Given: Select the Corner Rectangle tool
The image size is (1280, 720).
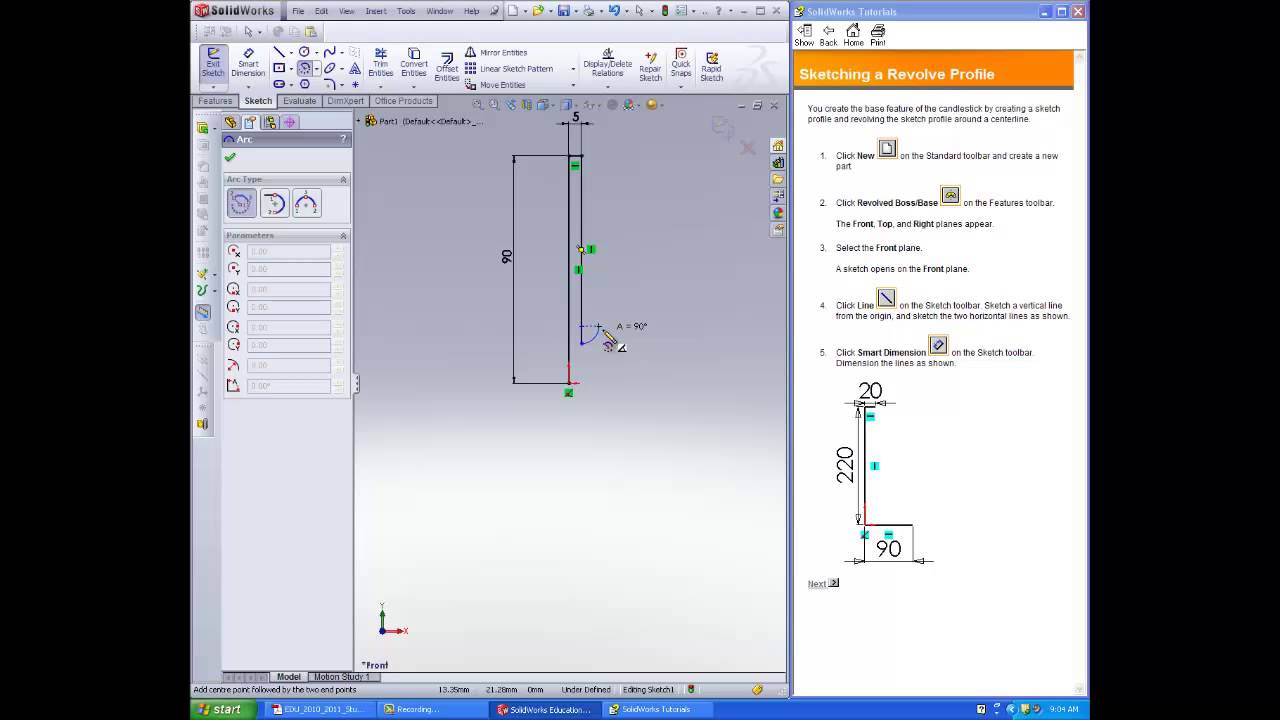Looking at the screenshot, I should [x=279, y=68].
